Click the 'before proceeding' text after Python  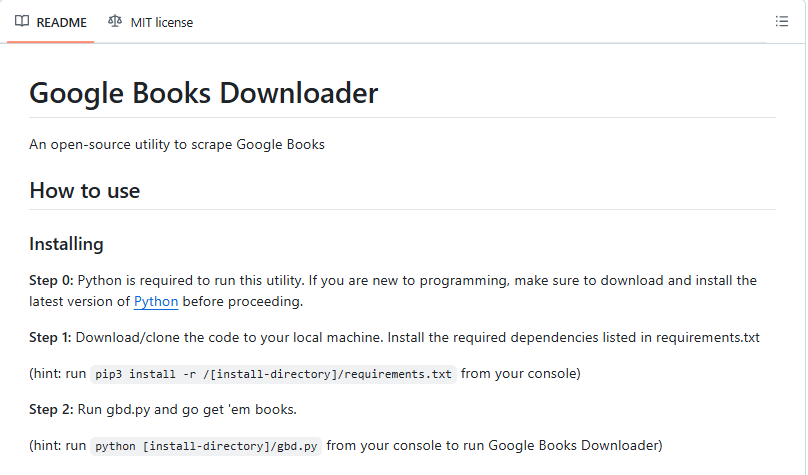pyautogui.click(x=242, y=301)
